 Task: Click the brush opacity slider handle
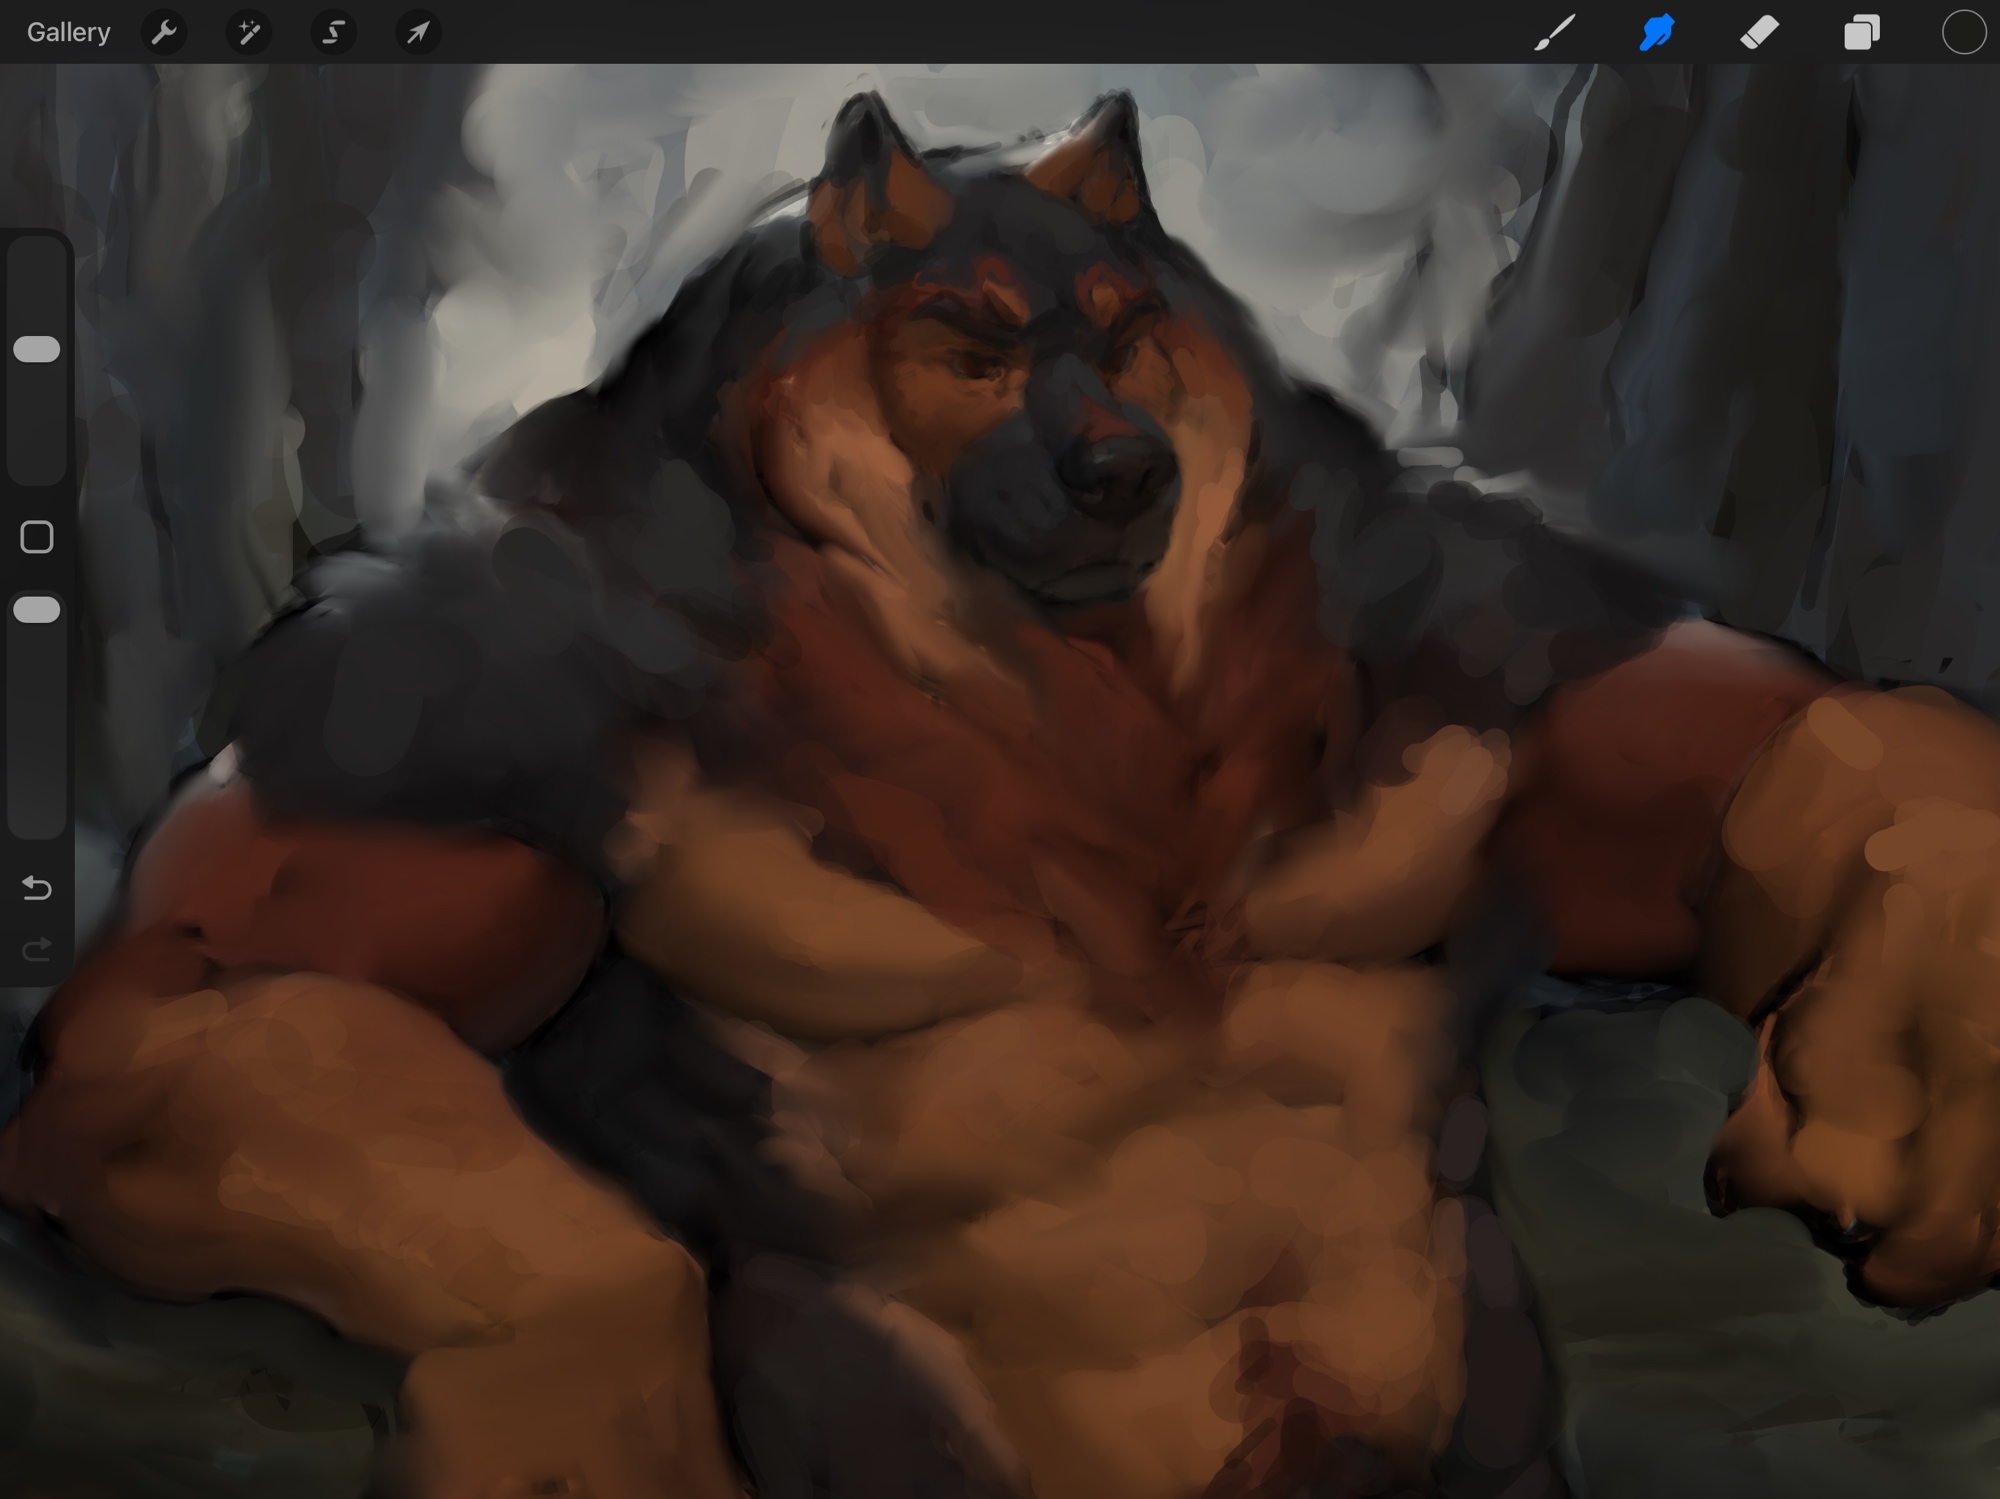pyautogui.click(x=37, y=610)
